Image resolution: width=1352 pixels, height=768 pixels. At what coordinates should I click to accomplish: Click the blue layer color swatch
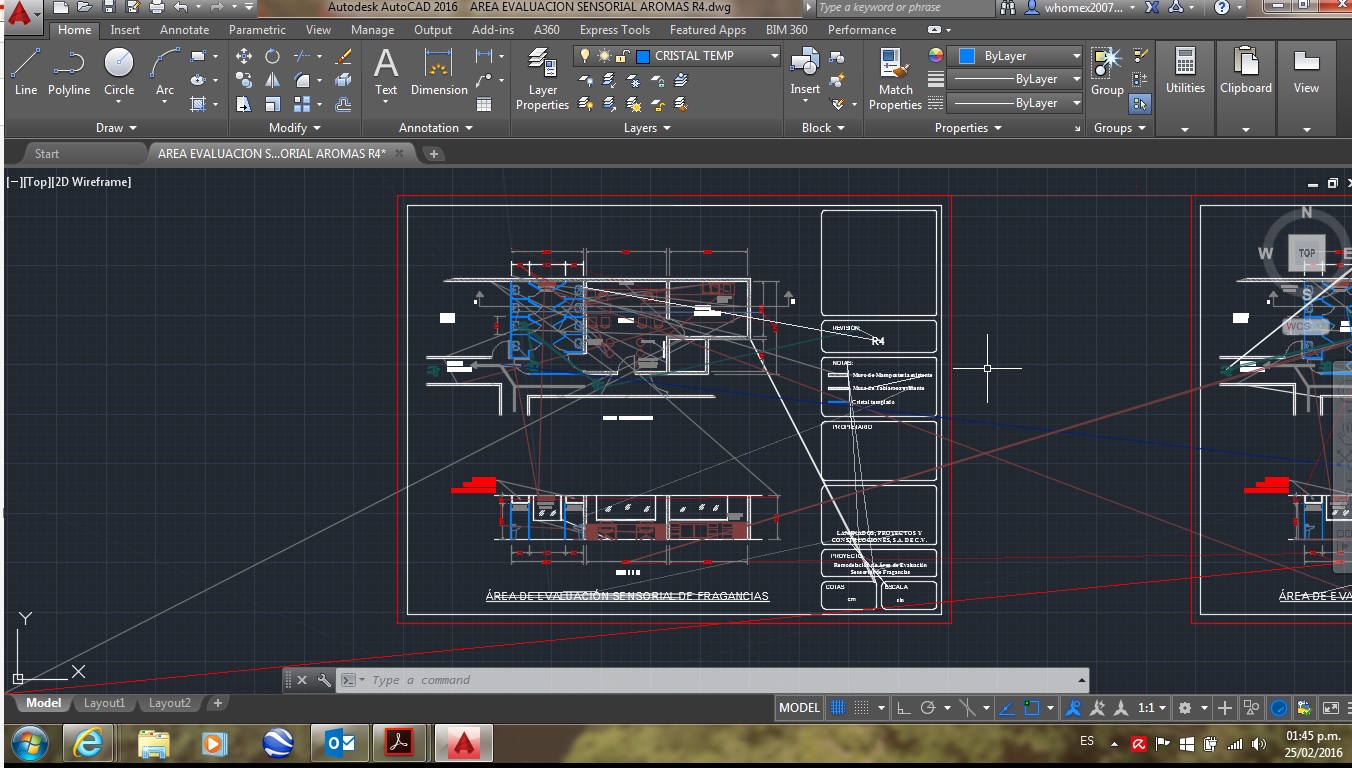(x=643, y=56)
